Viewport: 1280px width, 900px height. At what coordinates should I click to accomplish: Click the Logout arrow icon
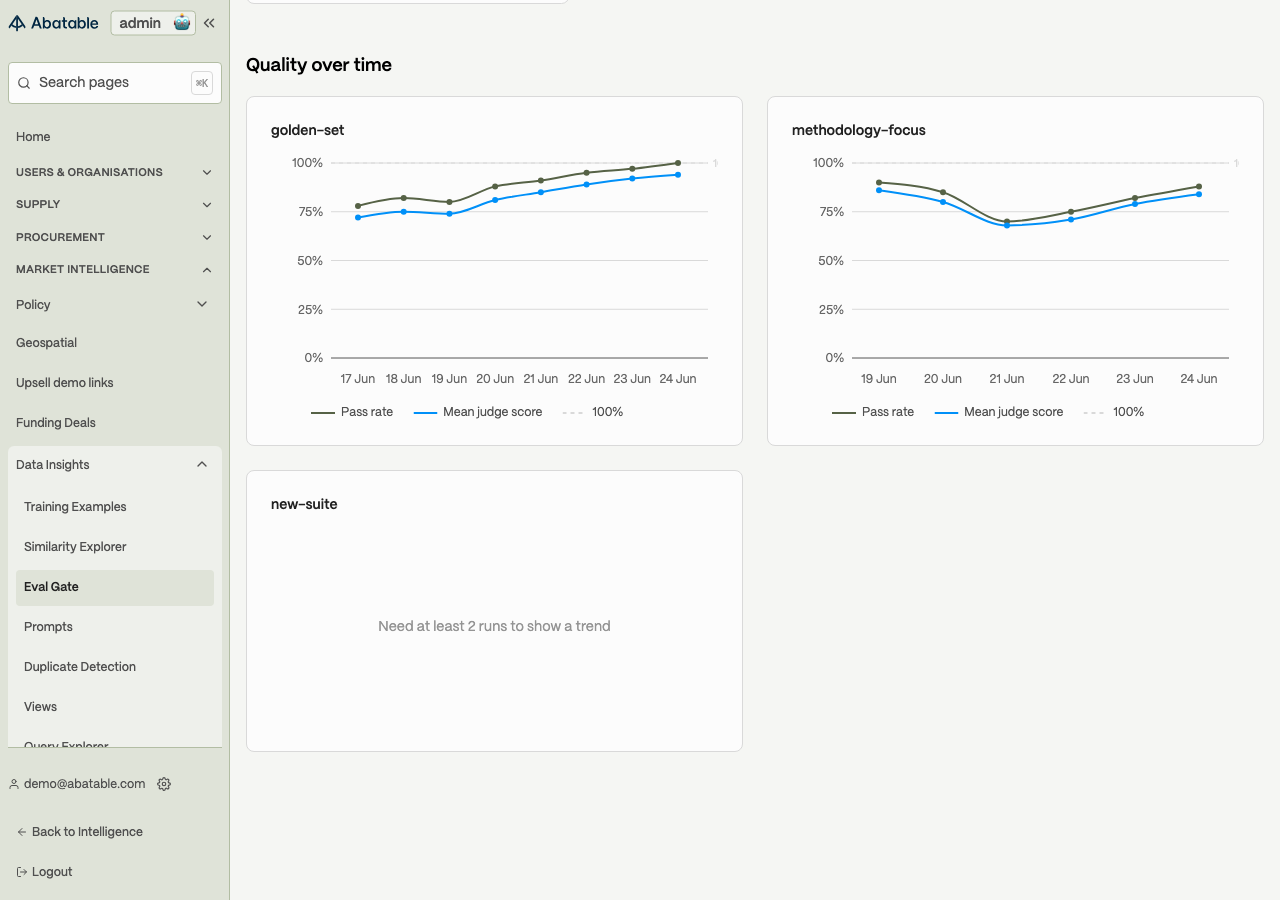(22, 872)
